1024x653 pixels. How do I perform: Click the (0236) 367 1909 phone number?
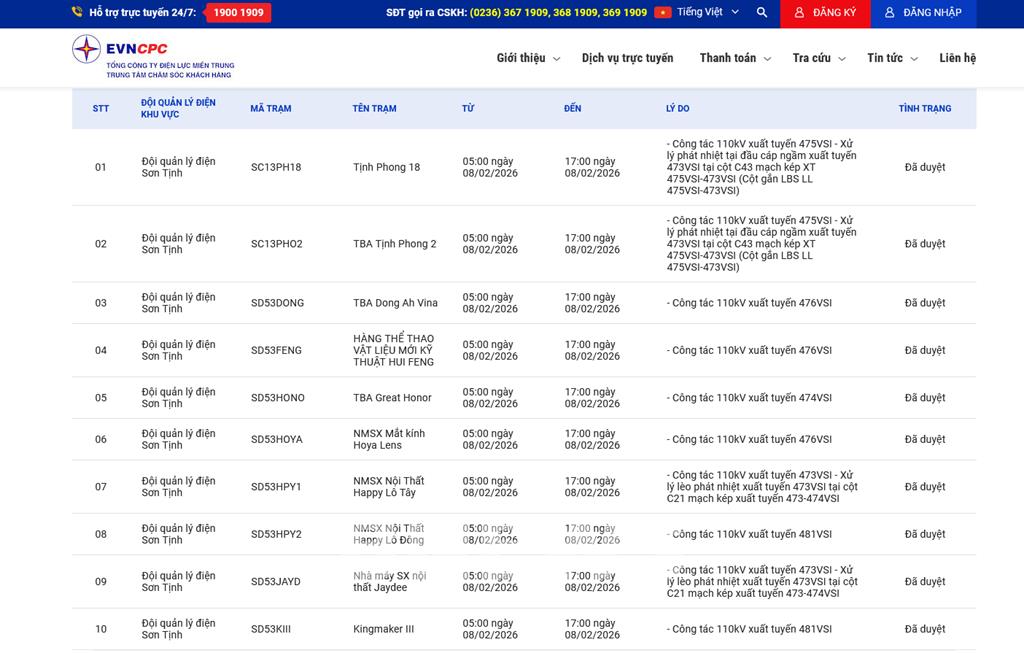(x=520, y=13)
